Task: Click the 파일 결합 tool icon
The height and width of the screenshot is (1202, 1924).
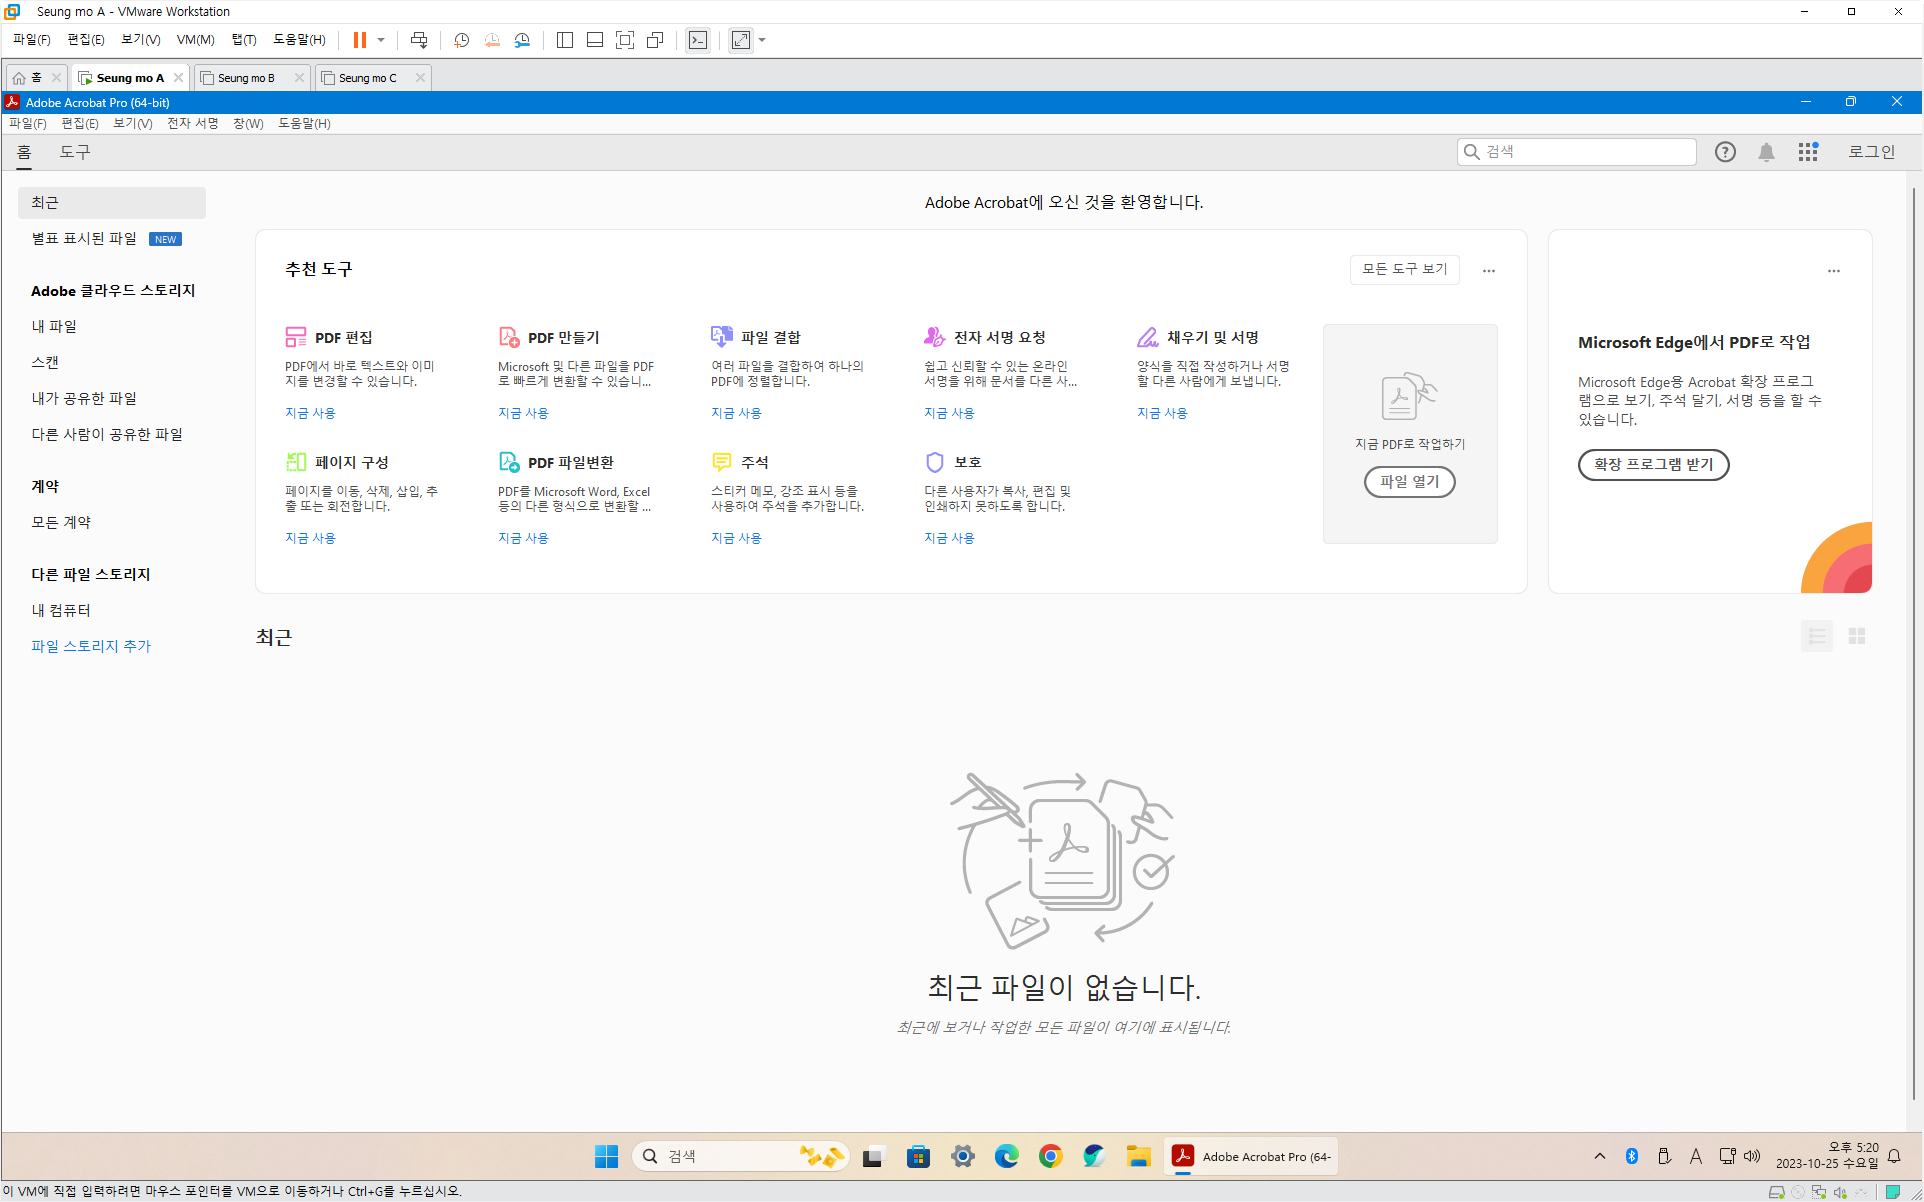Action: tap(722, 337)
